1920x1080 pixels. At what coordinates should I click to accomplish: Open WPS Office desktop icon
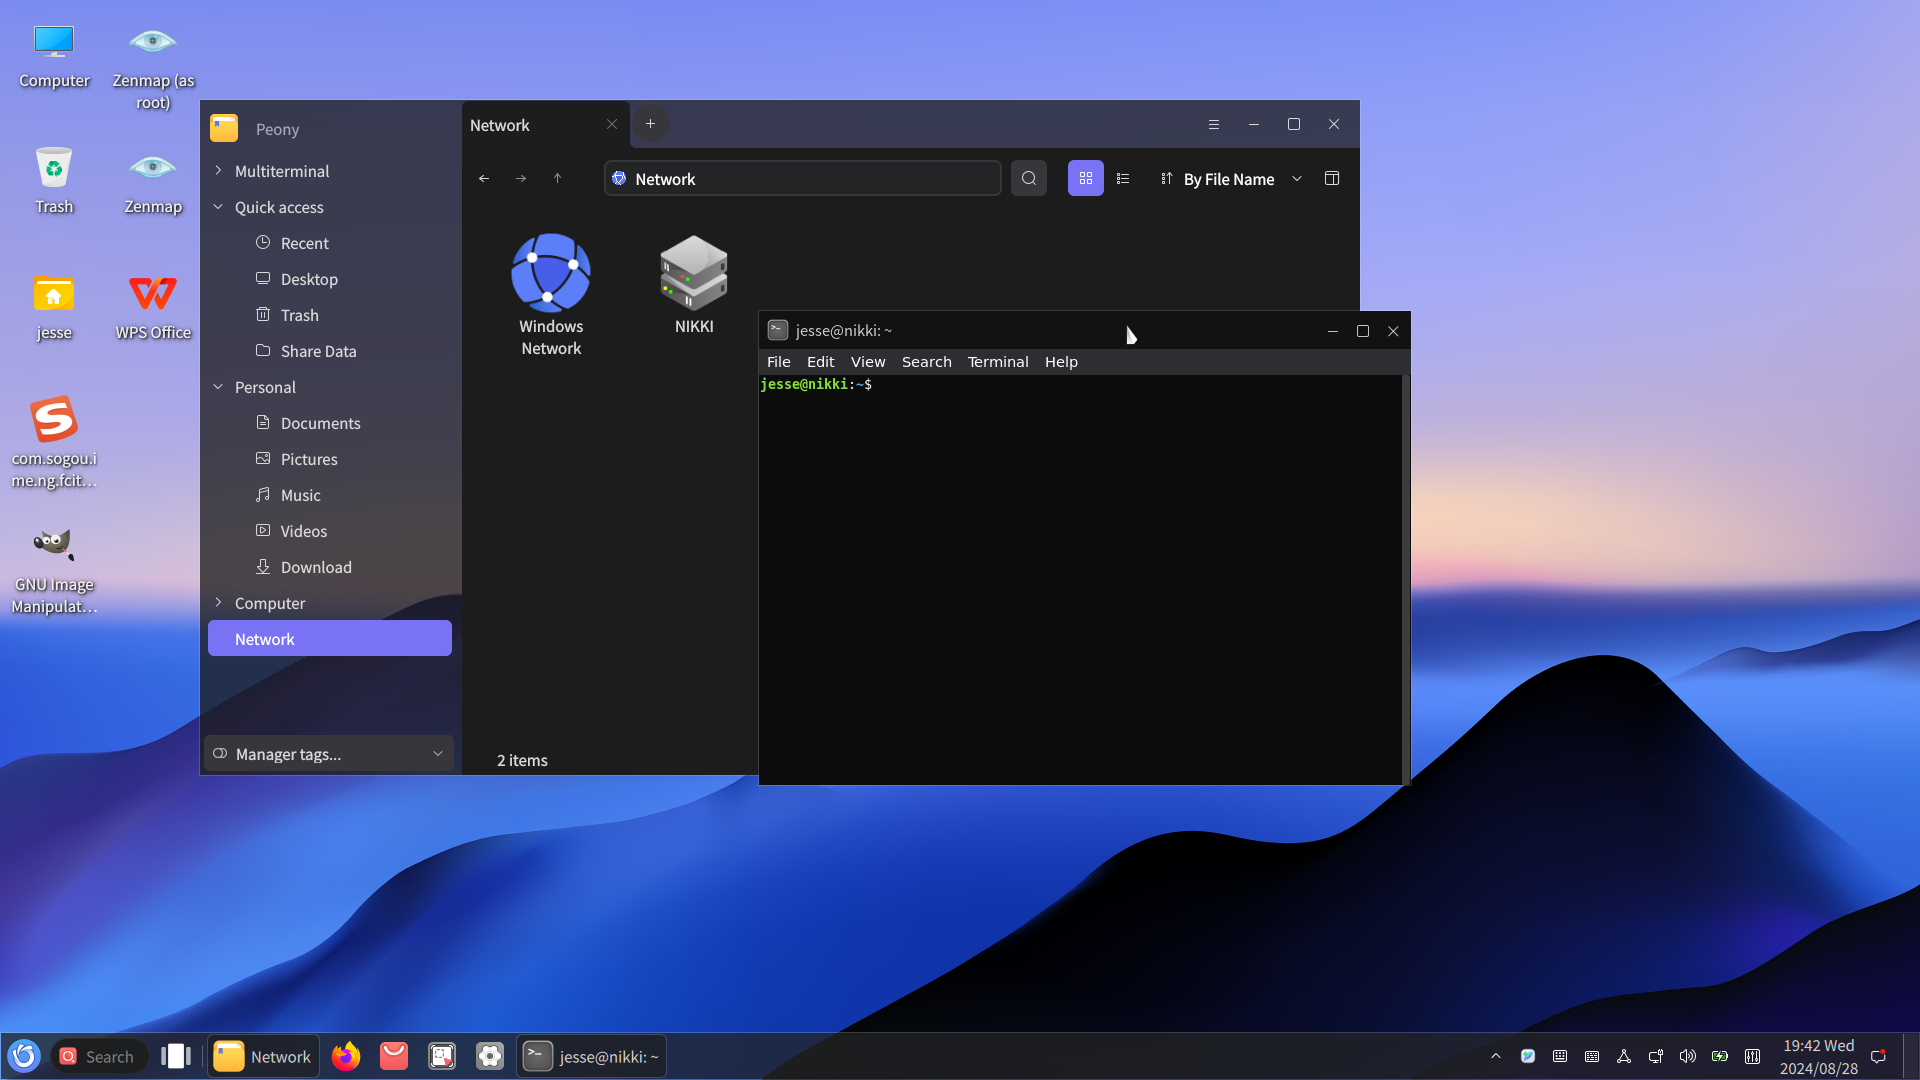tap(153, 307)
